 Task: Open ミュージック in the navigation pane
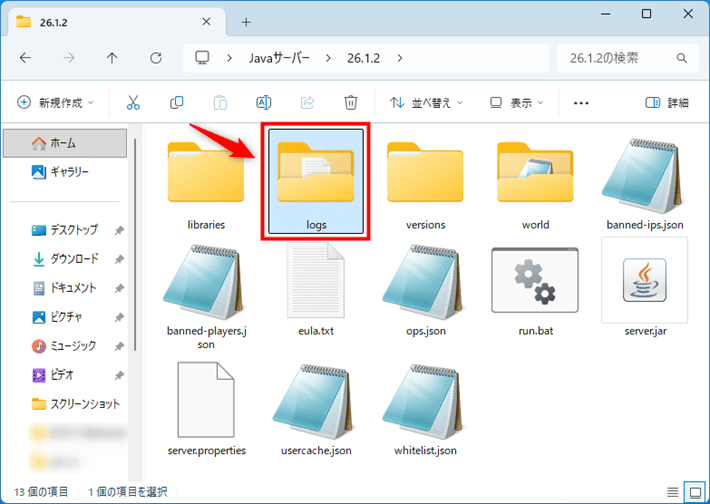65,346
